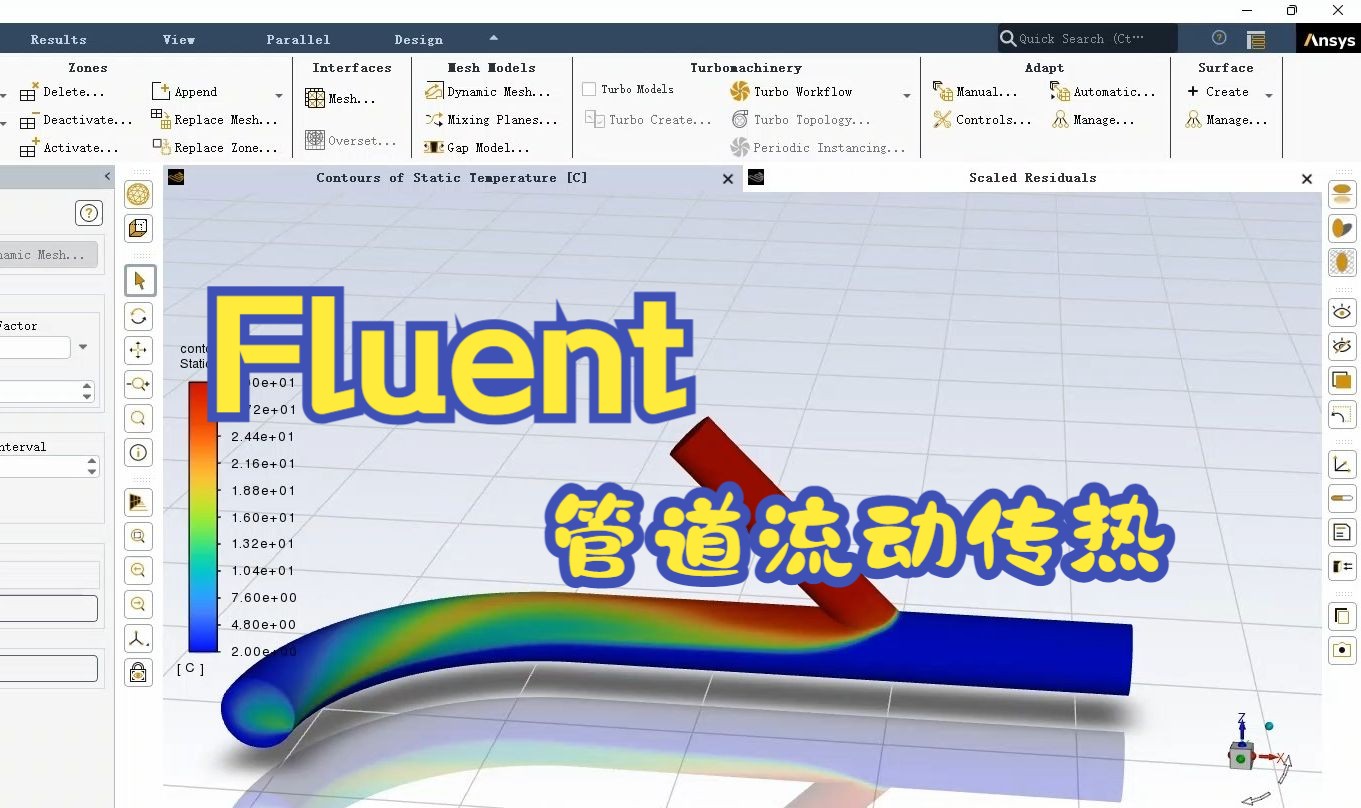Click the two-tone surface shading icon

(1342, 228)
